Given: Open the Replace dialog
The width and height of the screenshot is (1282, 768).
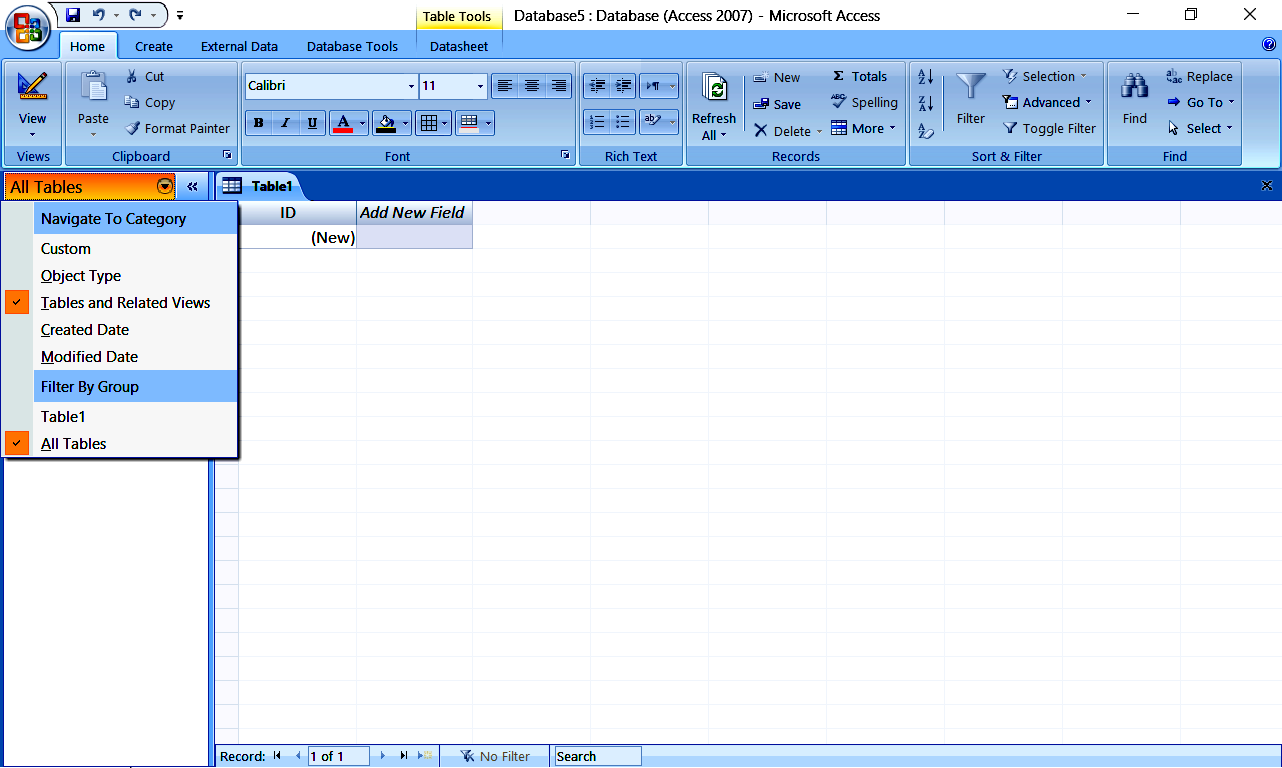Looking at the screenshot, I should click(x=1198, y=75).
